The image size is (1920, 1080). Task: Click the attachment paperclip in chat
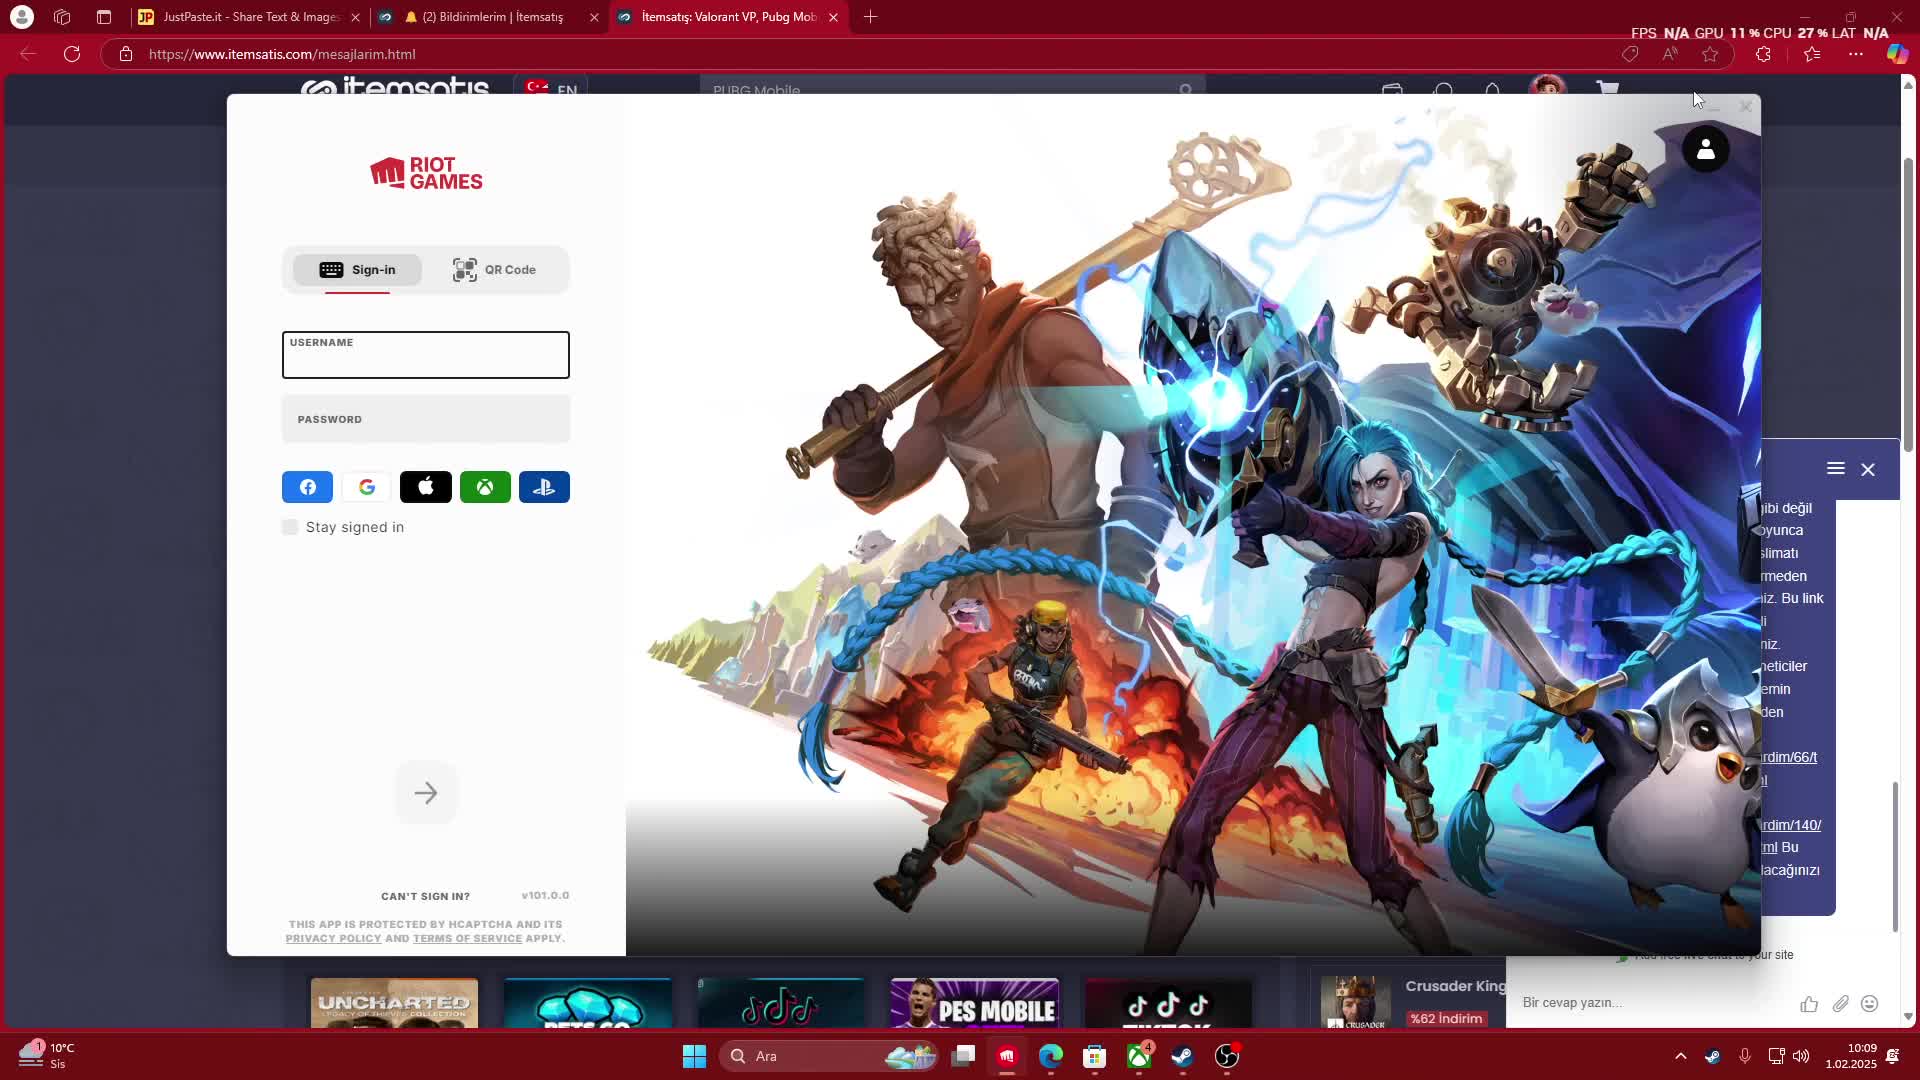point(1840,1003)
